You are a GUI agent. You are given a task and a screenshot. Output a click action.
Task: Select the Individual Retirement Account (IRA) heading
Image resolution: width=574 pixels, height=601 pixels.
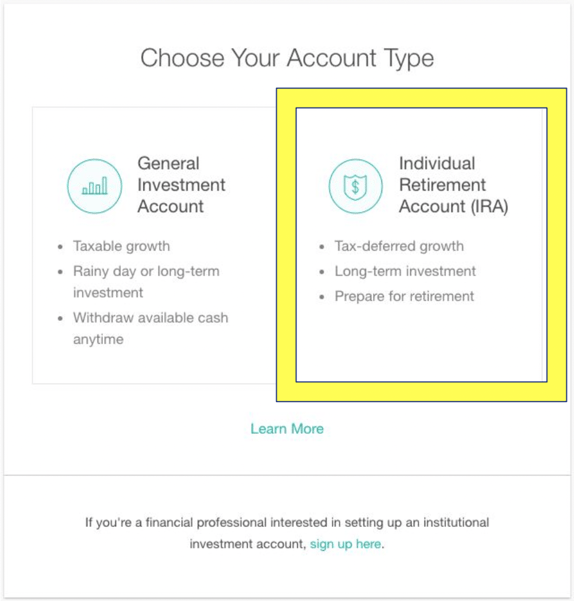[x=454, y=185]
